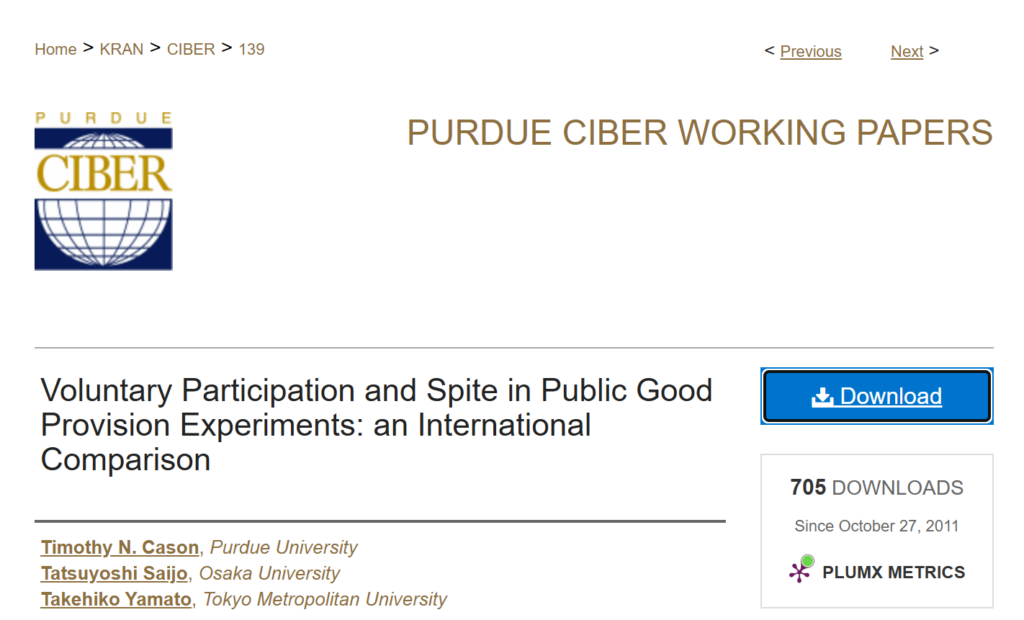This screenshot has width=1024, height=620.
Task: Click the Osaka University affiliation text
Action: pos(269,574)
